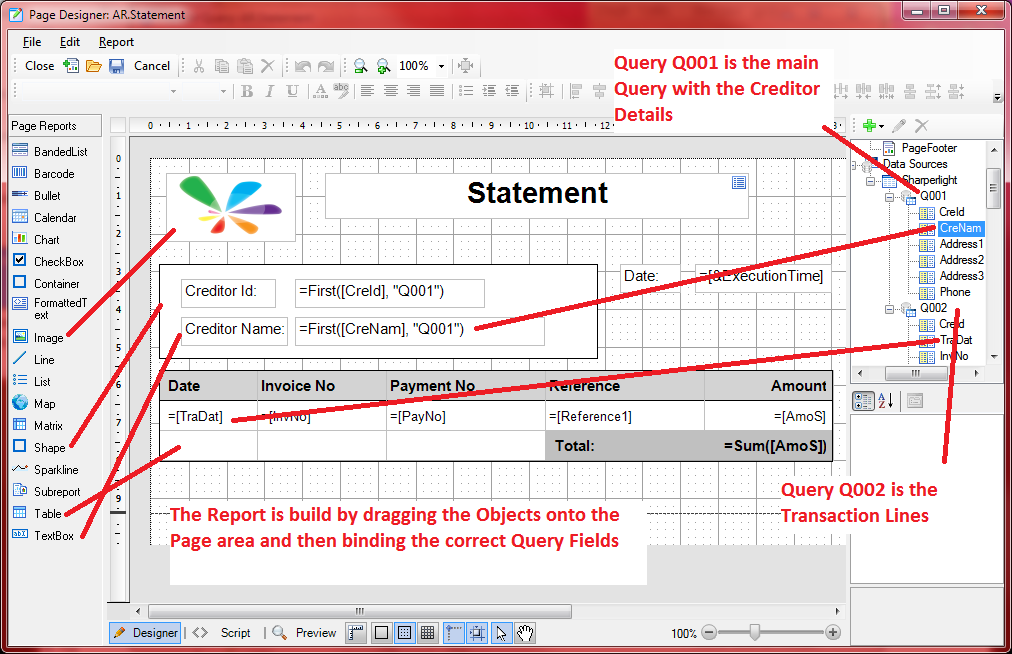Toggle the ruler display in bottom toolbar
Image resolution: width=1012 pixels, height=654 pixels.
tap(356, 633)
